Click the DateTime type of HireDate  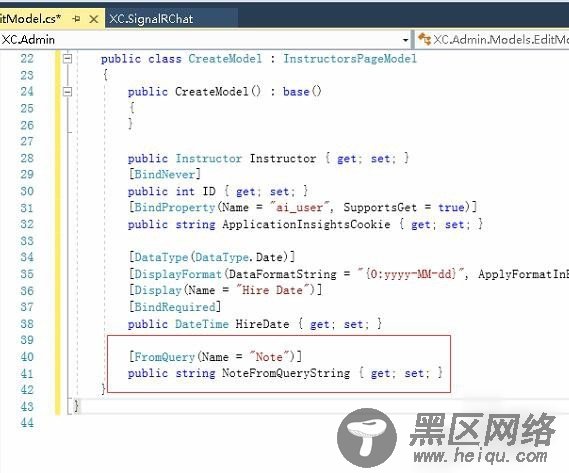(x=202, y=324)
